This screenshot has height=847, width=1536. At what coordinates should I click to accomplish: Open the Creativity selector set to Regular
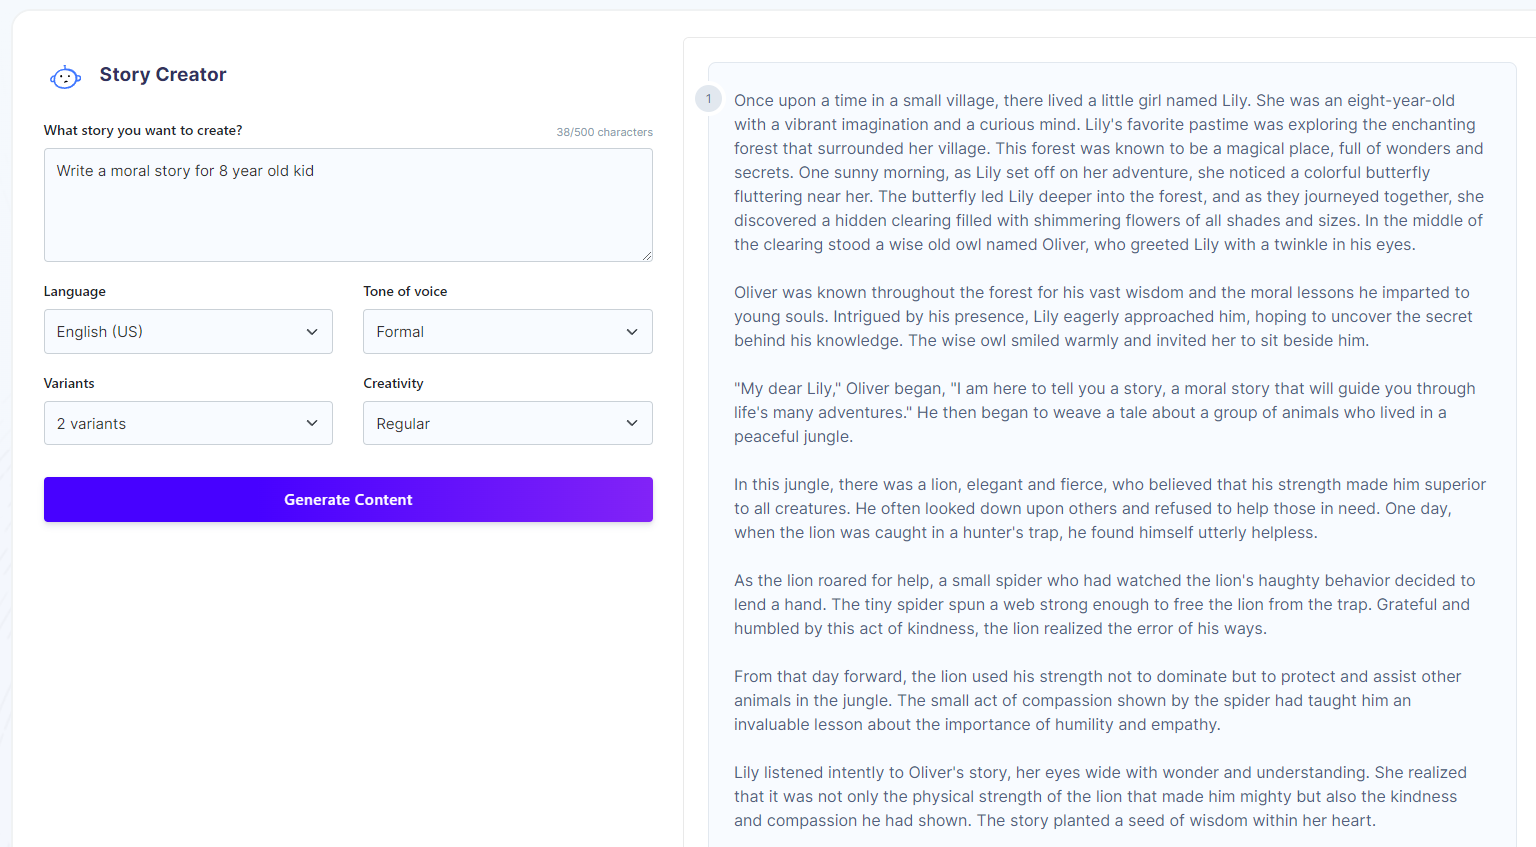coord(507,423)
